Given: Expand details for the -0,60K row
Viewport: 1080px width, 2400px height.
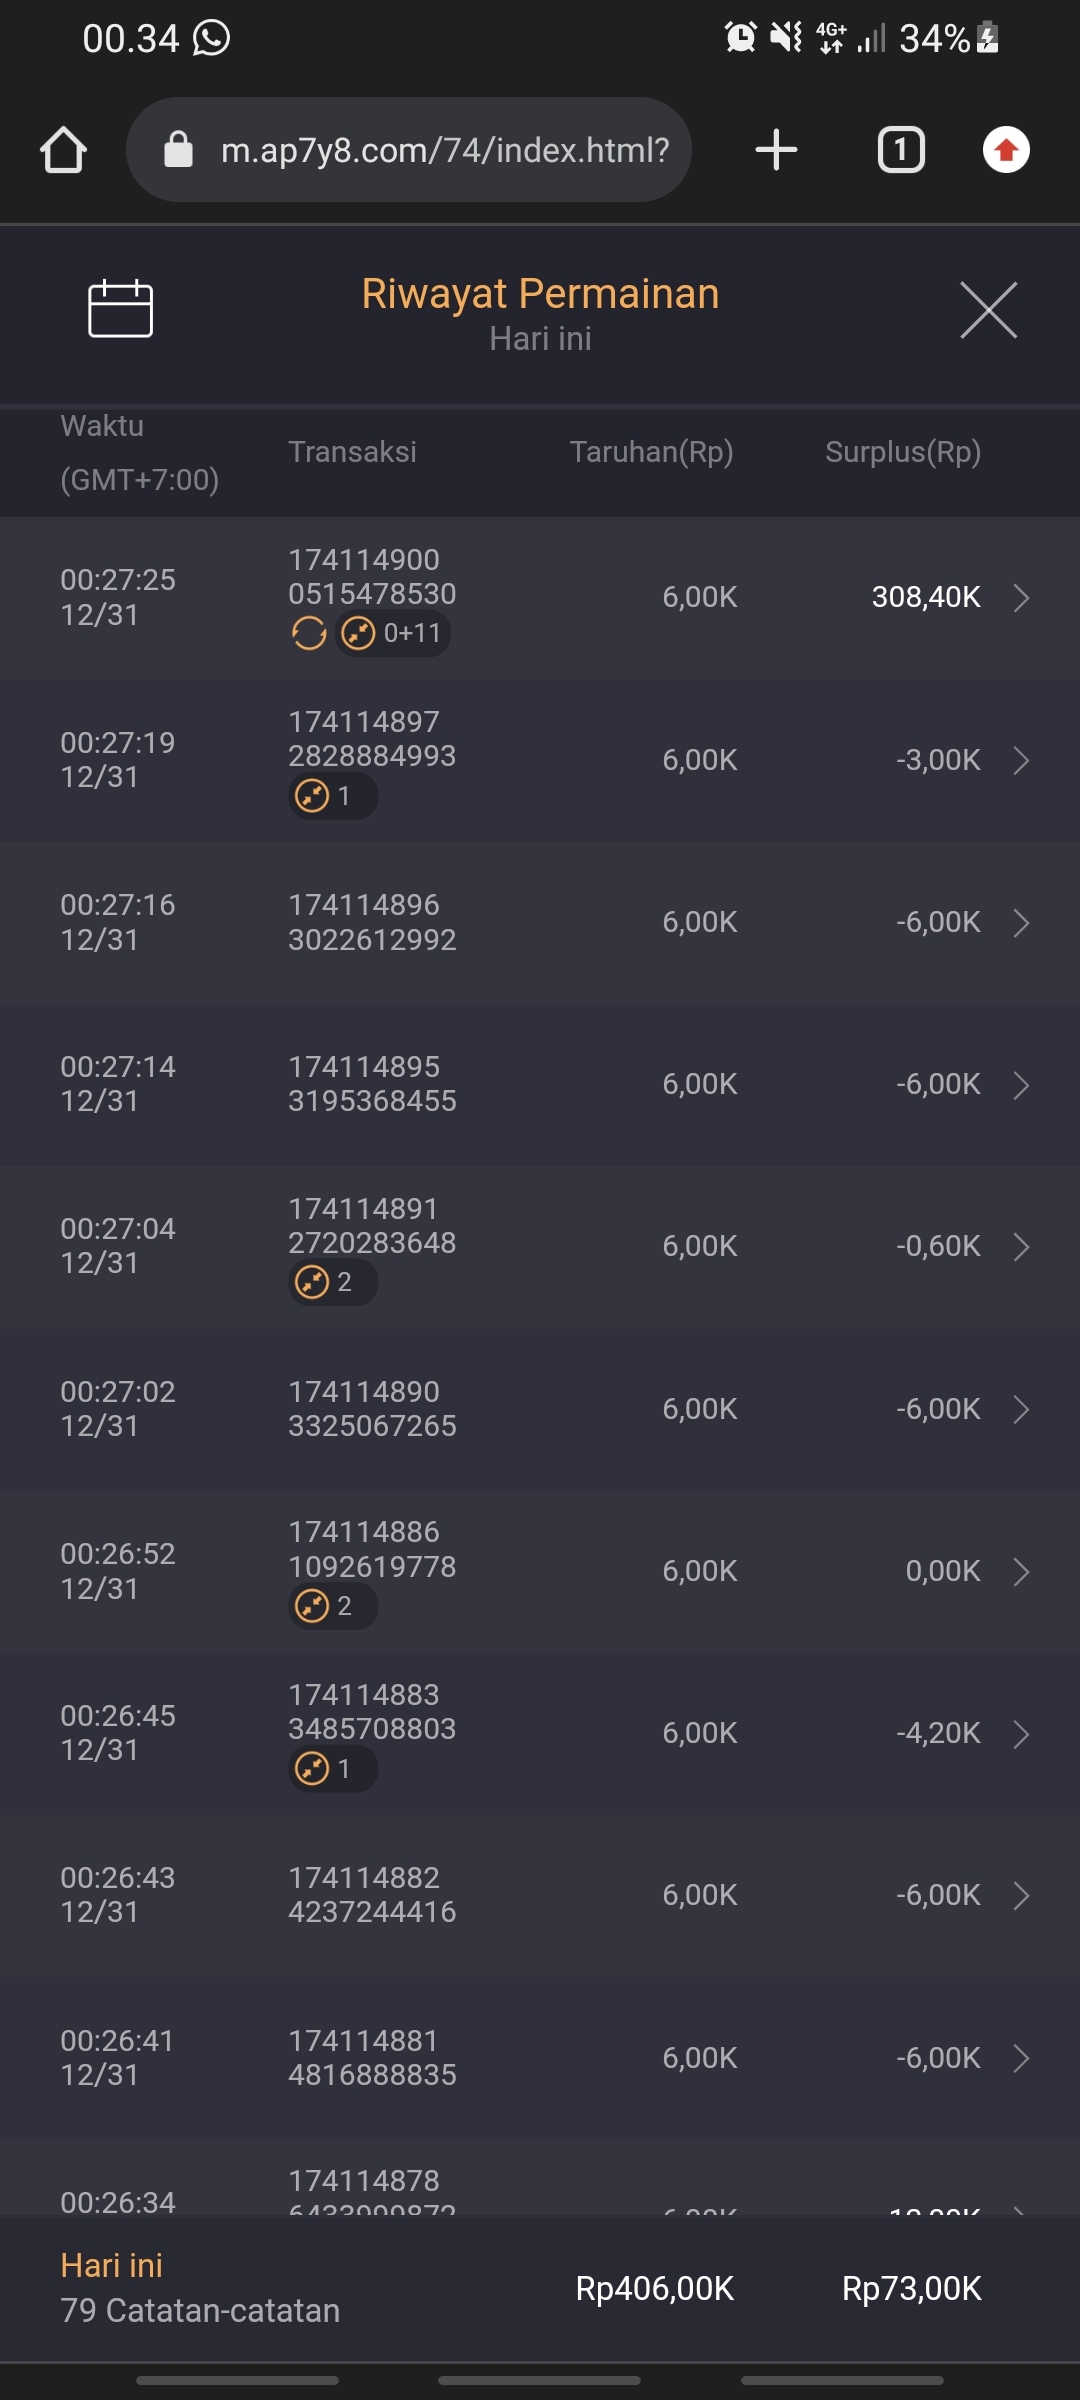Looking at the screenshot, I should [x=1021, y=1247].
